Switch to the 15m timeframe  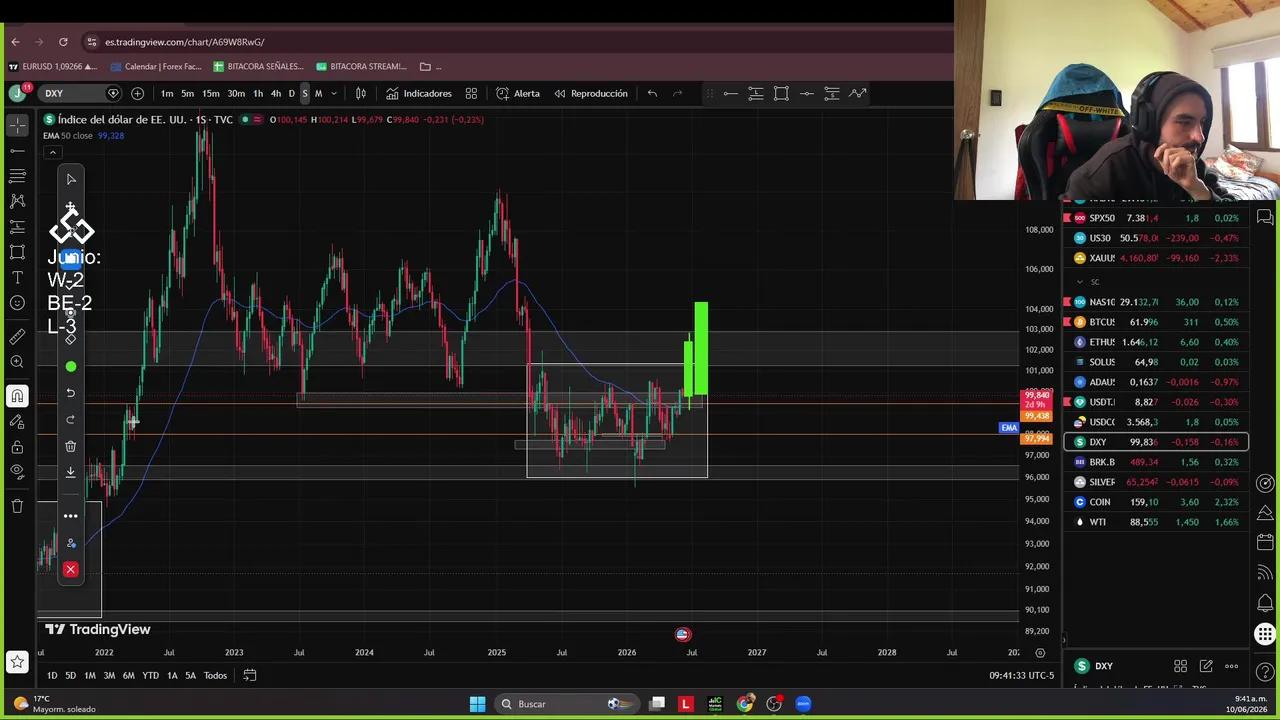click(211, 93)
